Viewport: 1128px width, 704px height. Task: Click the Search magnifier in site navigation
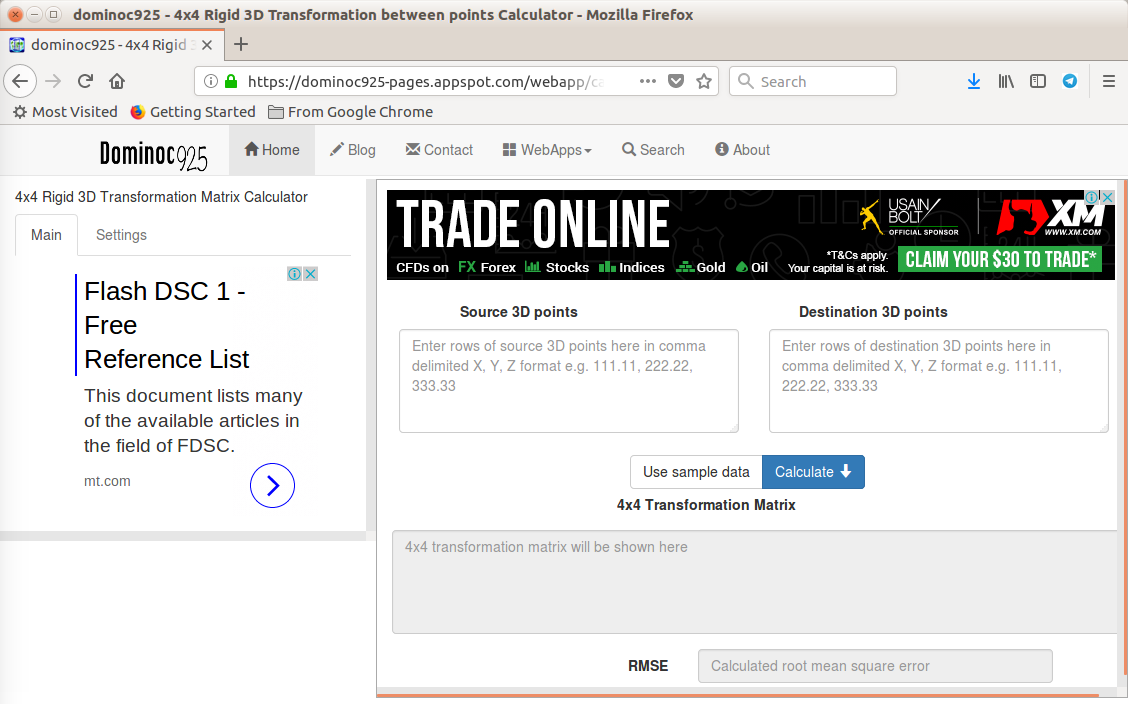pyautogui.click(x=628, y=149)
